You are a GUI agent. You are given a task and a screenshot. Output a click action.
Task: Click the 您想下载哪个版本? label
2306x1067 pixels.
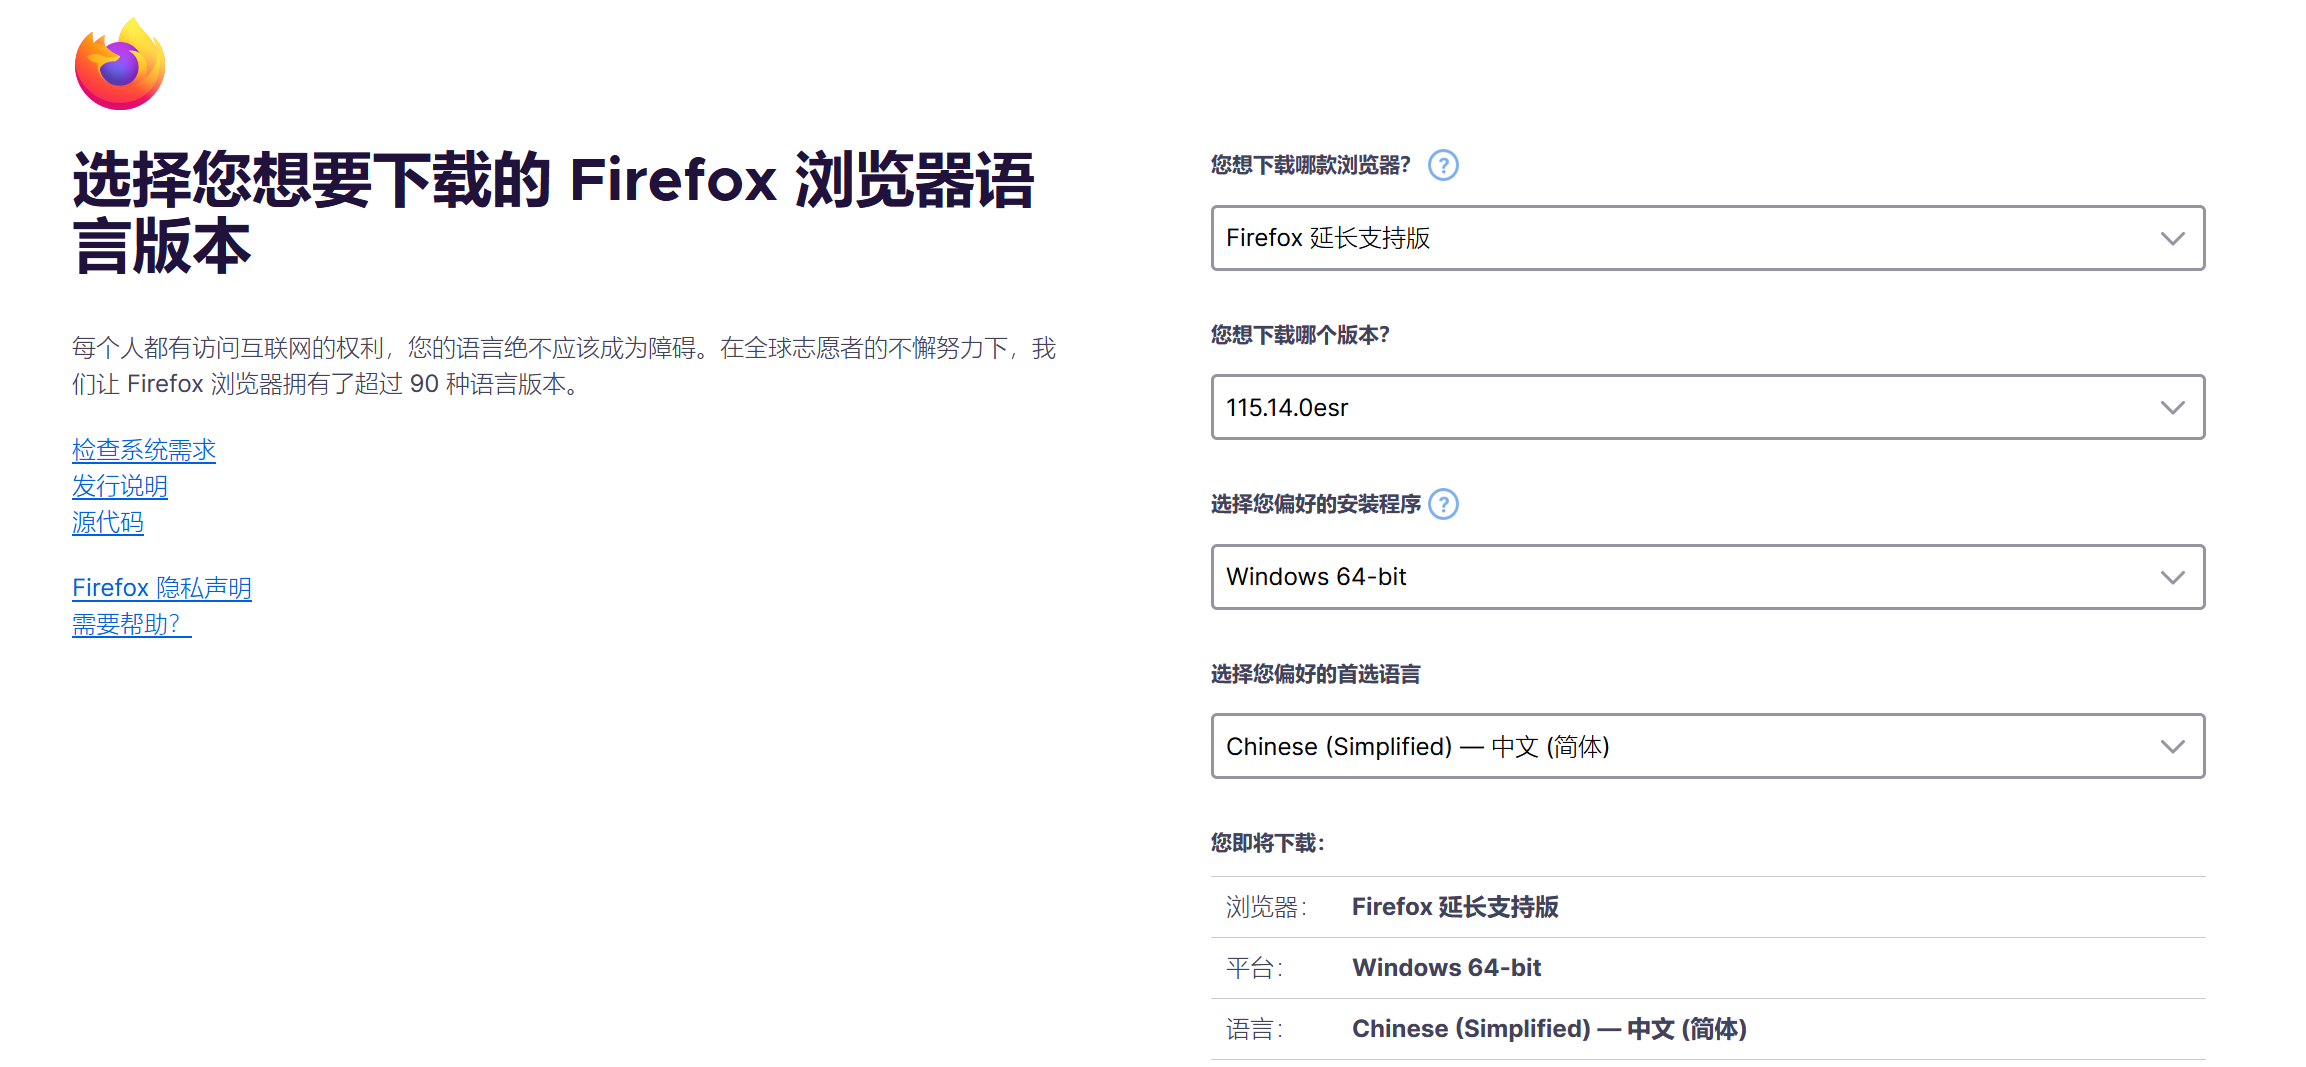point(1300,335)
